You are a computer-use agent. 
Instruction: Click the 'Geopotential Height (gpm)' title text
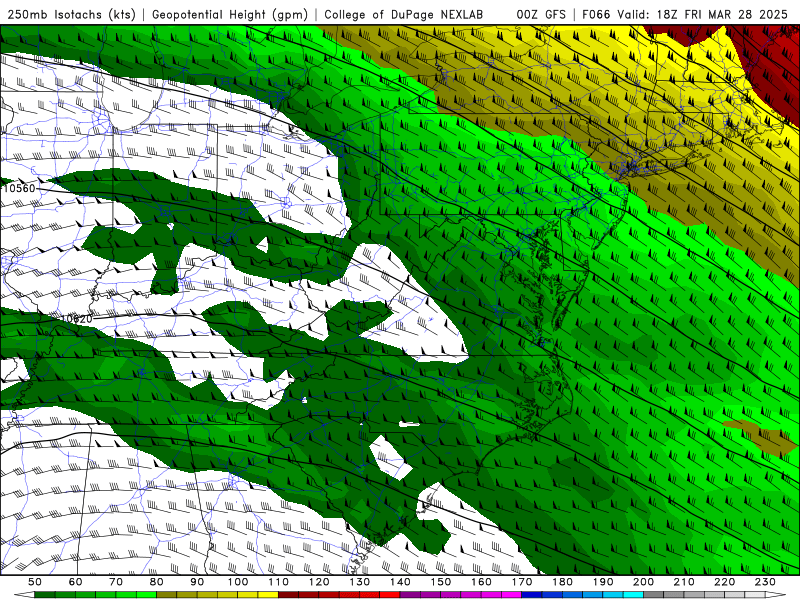pos(230,15)
